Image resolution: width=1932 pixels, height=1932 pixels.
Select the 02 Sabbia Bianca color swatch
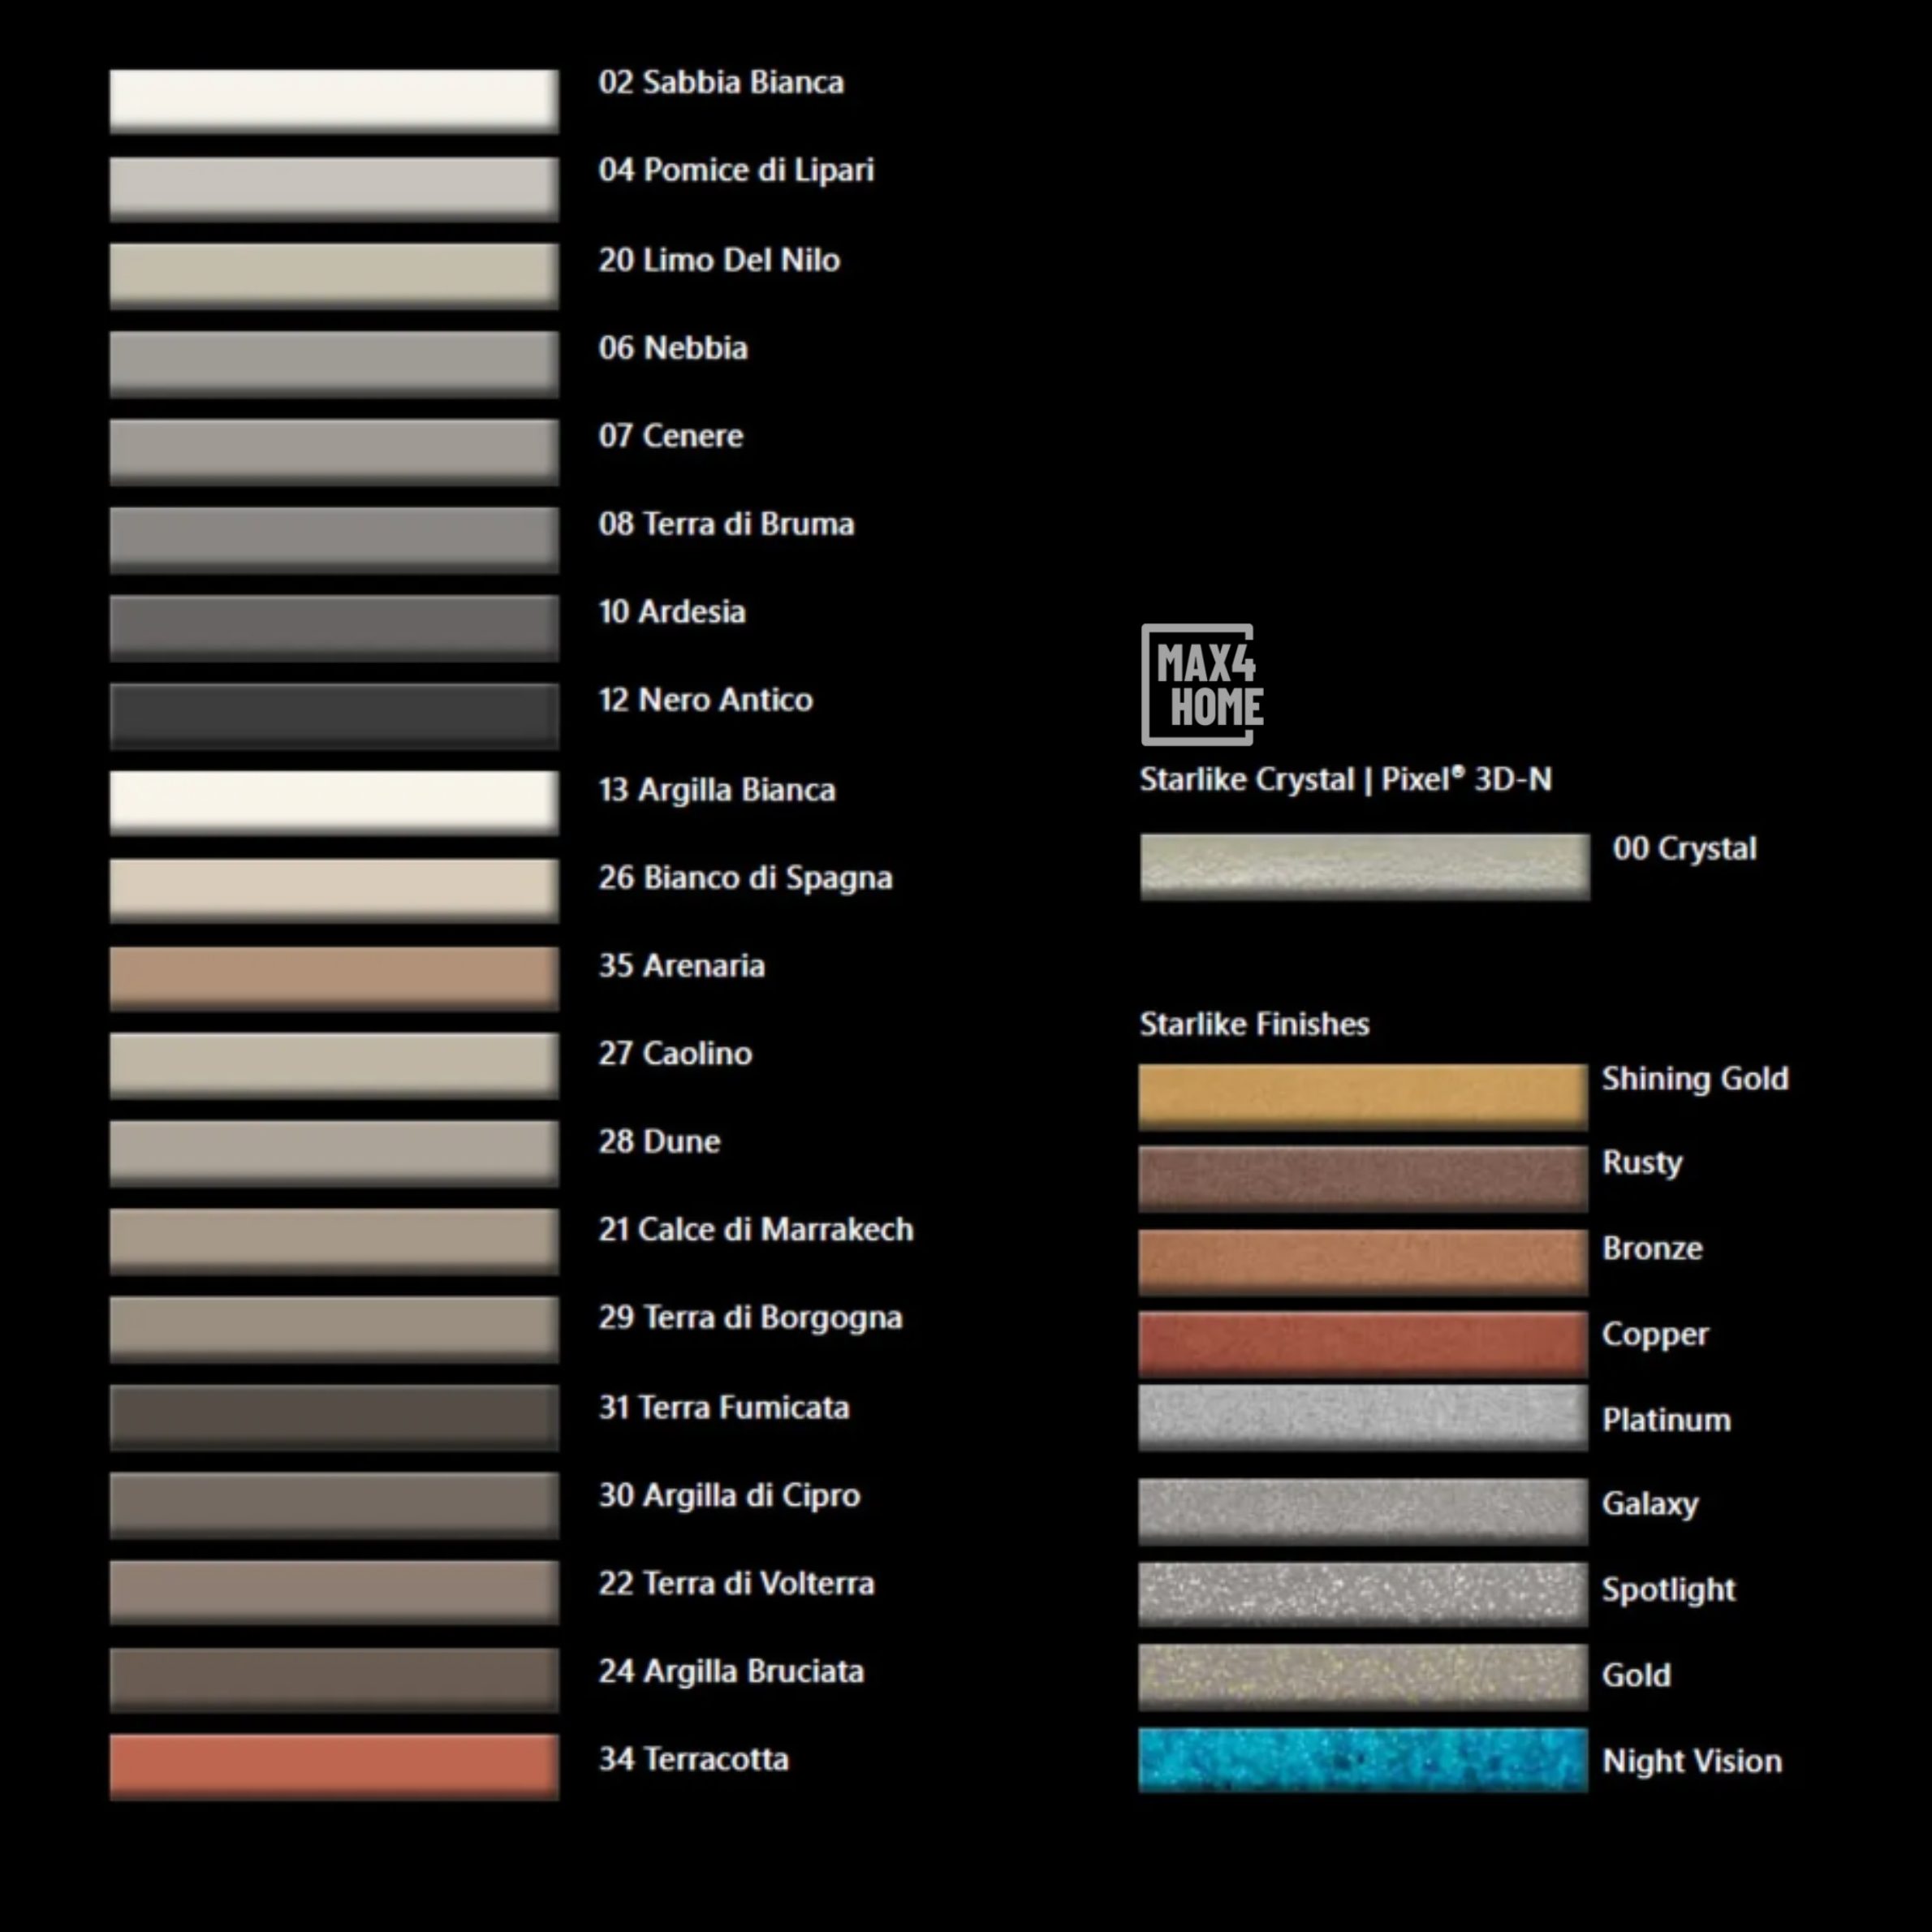pyautogui.click(x=334, y=101)
